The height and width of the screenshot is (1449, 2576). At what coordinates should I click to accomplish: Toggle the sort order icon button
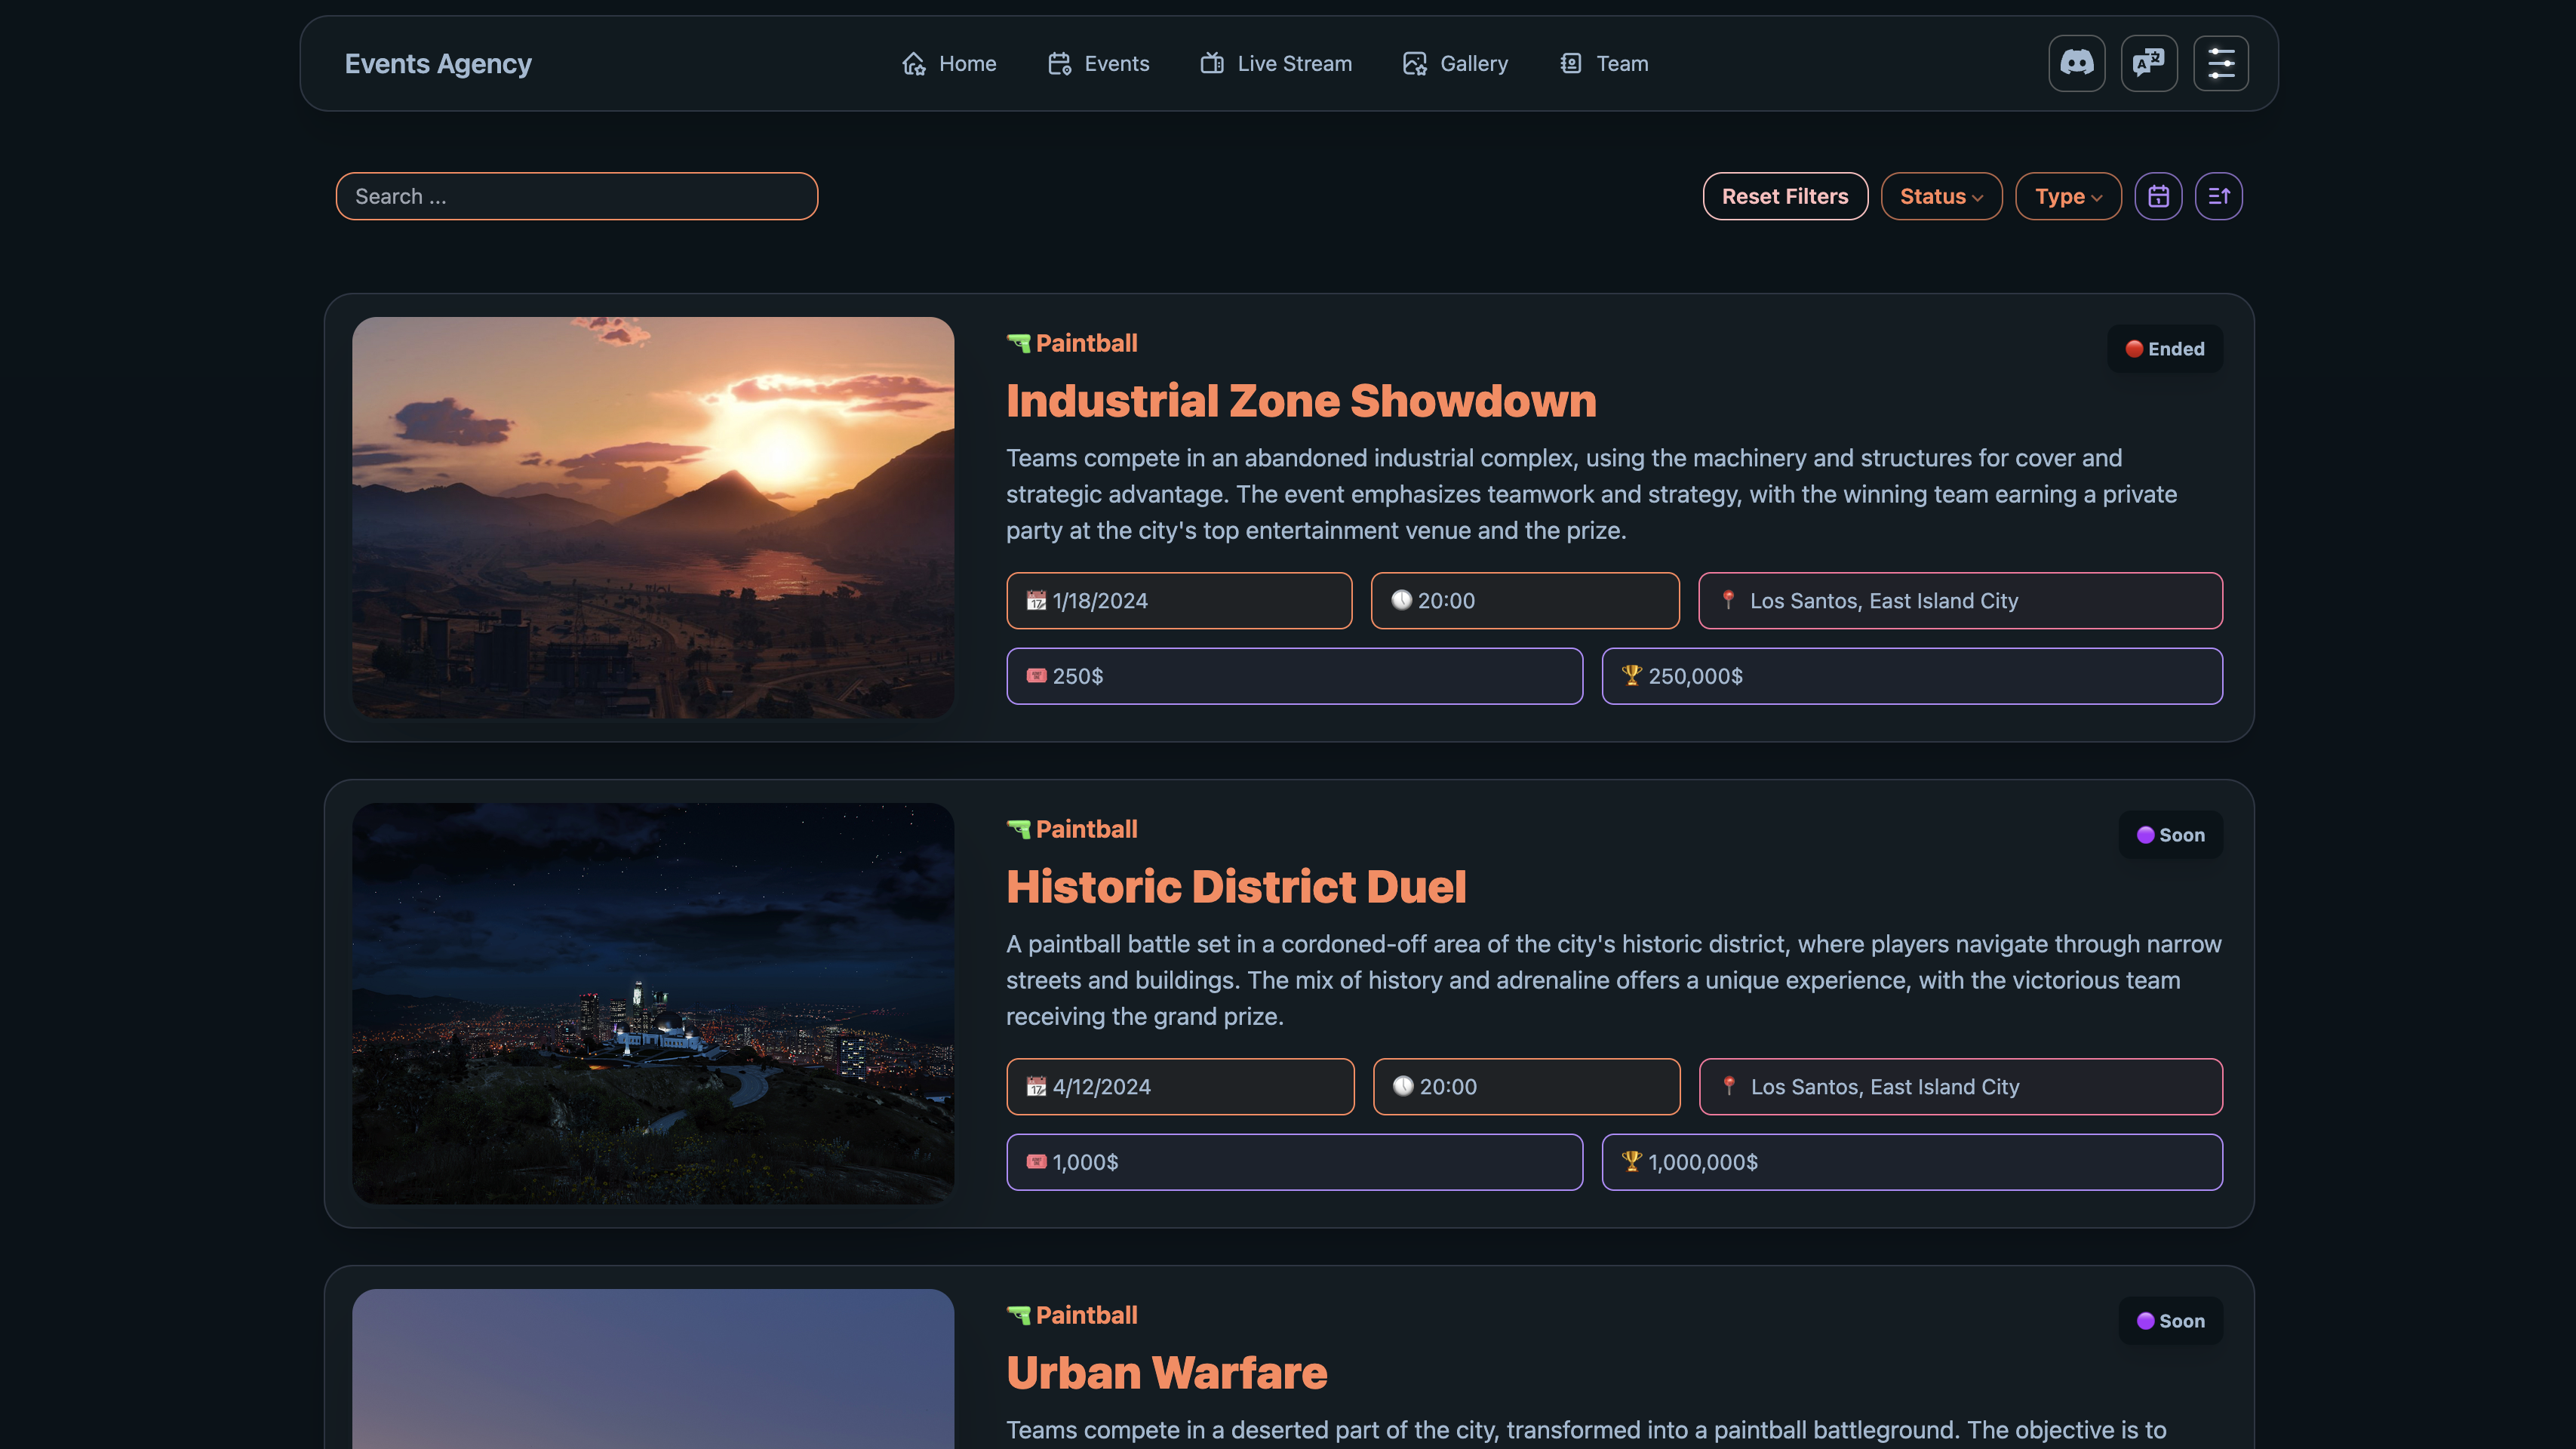click(2218, 196)
